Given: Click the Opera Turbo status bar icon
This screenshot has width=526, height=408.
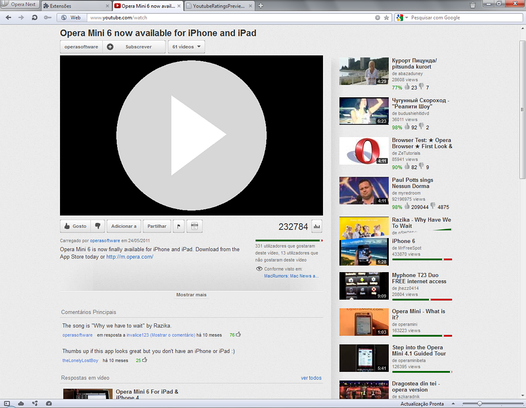Looking at the screenshot, I should tap(49, 403).
